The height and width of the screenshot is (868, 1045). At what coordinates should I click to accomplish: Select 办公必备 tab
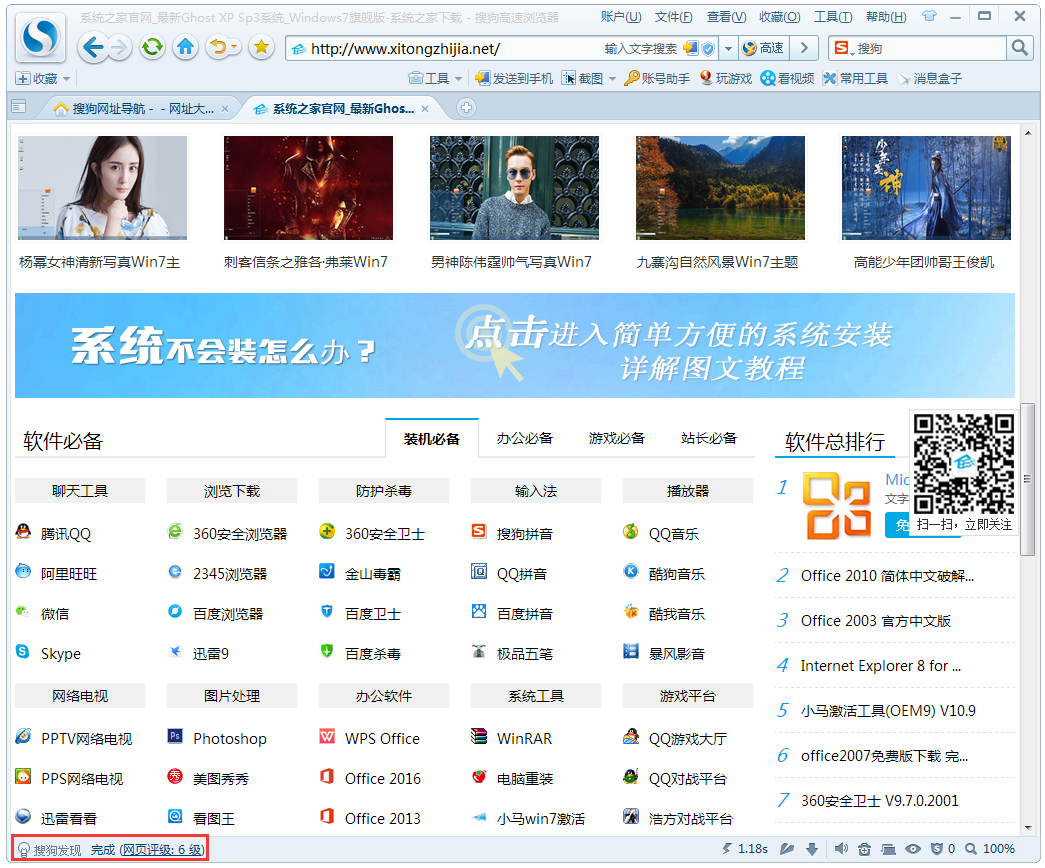[524, 438]
